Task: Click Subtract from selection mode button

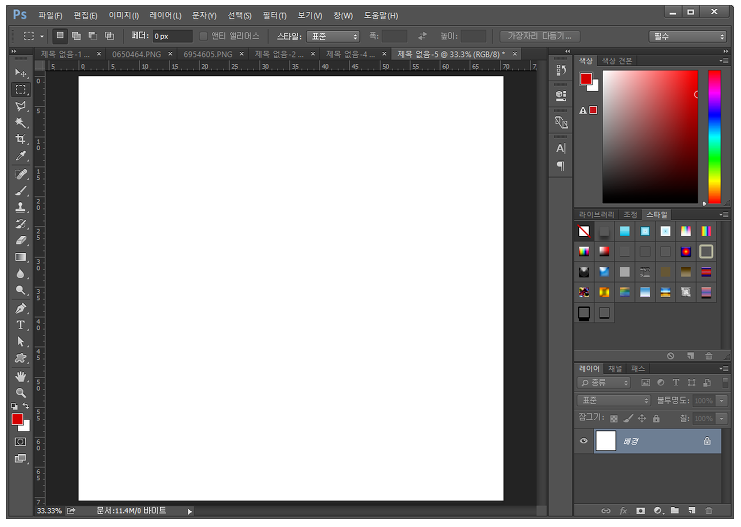Action: [93, 35]
